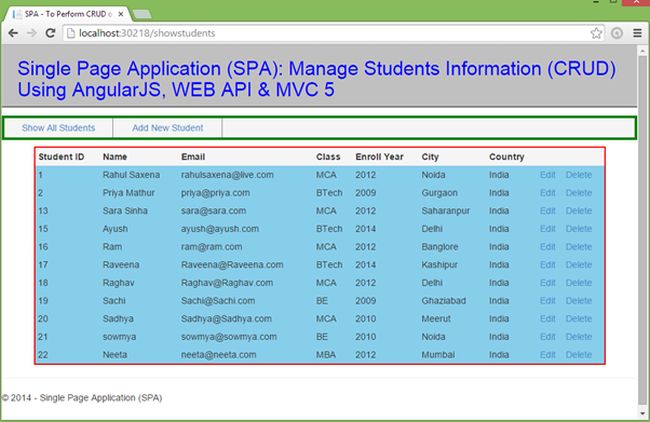Click the email ayush@ayush.com
The image size is (650, 422).
click(220, 229)
